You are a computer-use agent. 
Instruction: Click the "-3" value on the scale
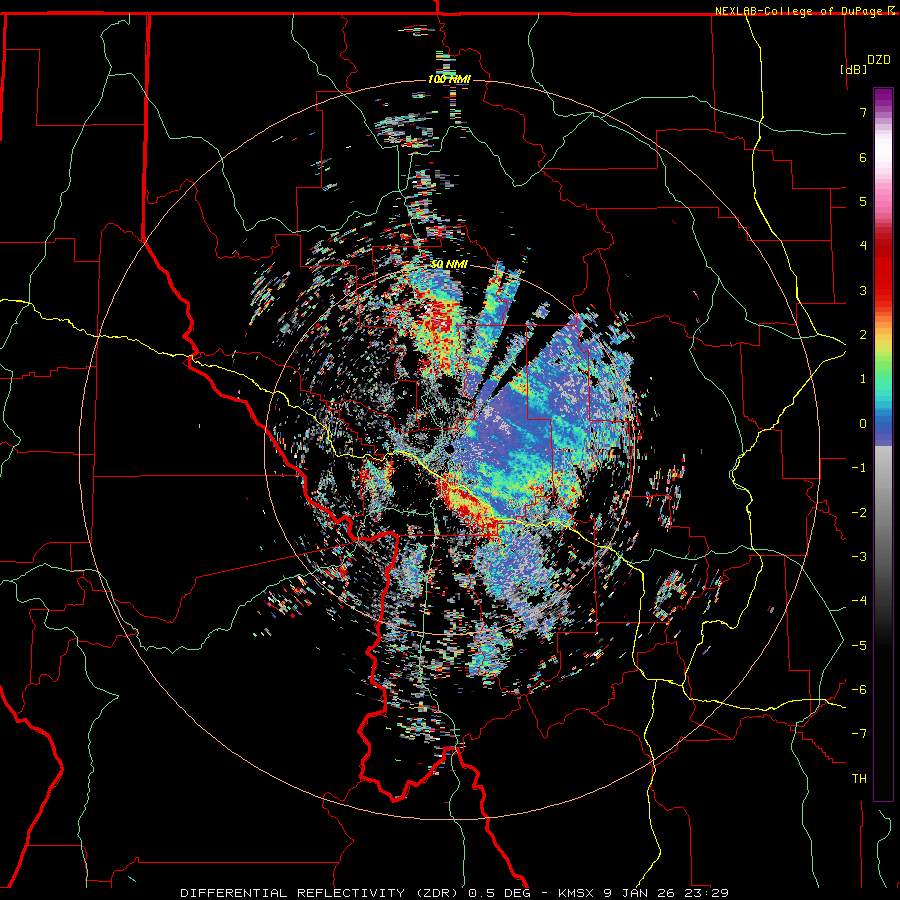[x=859, y=557]
